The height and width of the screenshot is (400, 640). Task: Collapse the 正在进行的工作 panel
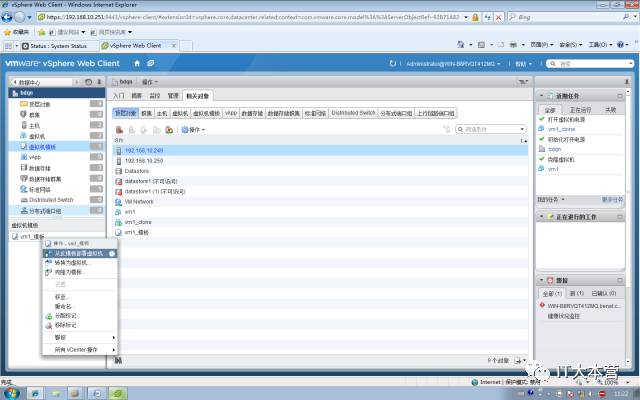pos(542,217)
